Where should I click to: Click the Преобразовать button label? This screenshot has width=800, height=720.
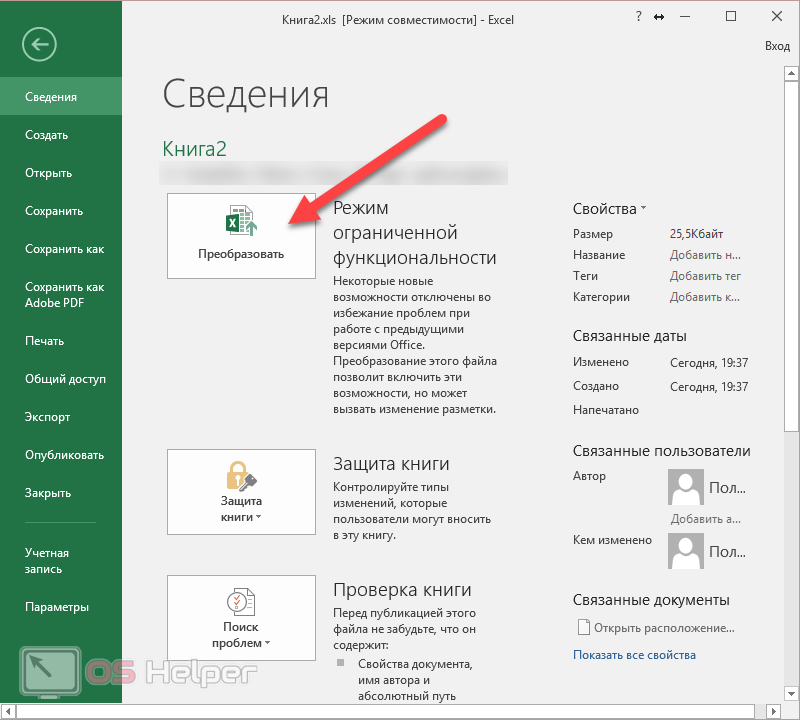coord(241,254)
